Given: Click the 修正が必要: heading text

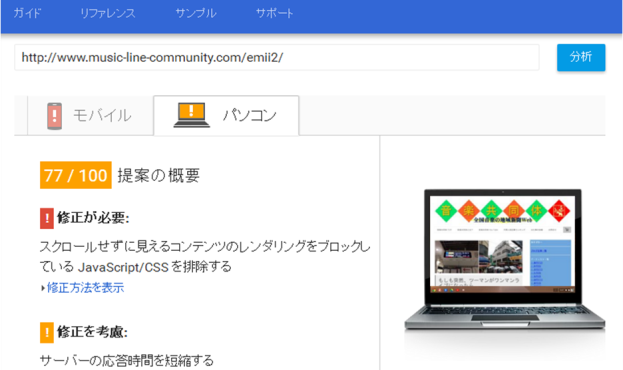Looking at the screenshot, I should click(93, 218).
